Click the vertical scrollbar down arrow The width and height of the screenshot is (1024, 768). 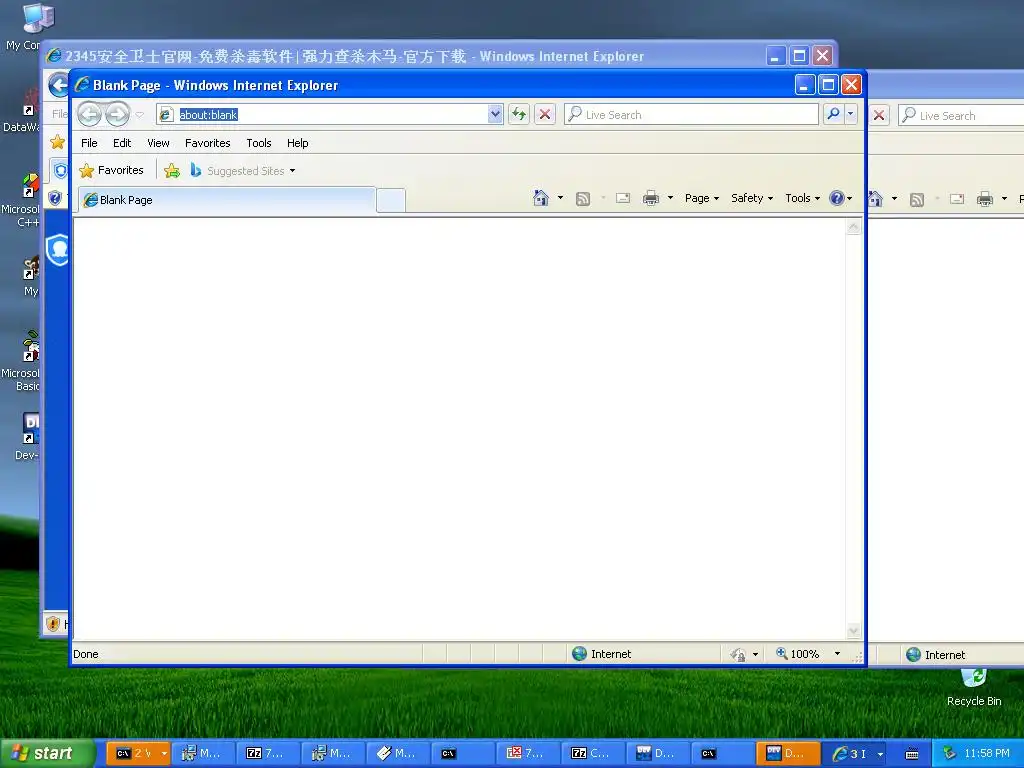tap(853, 630)
